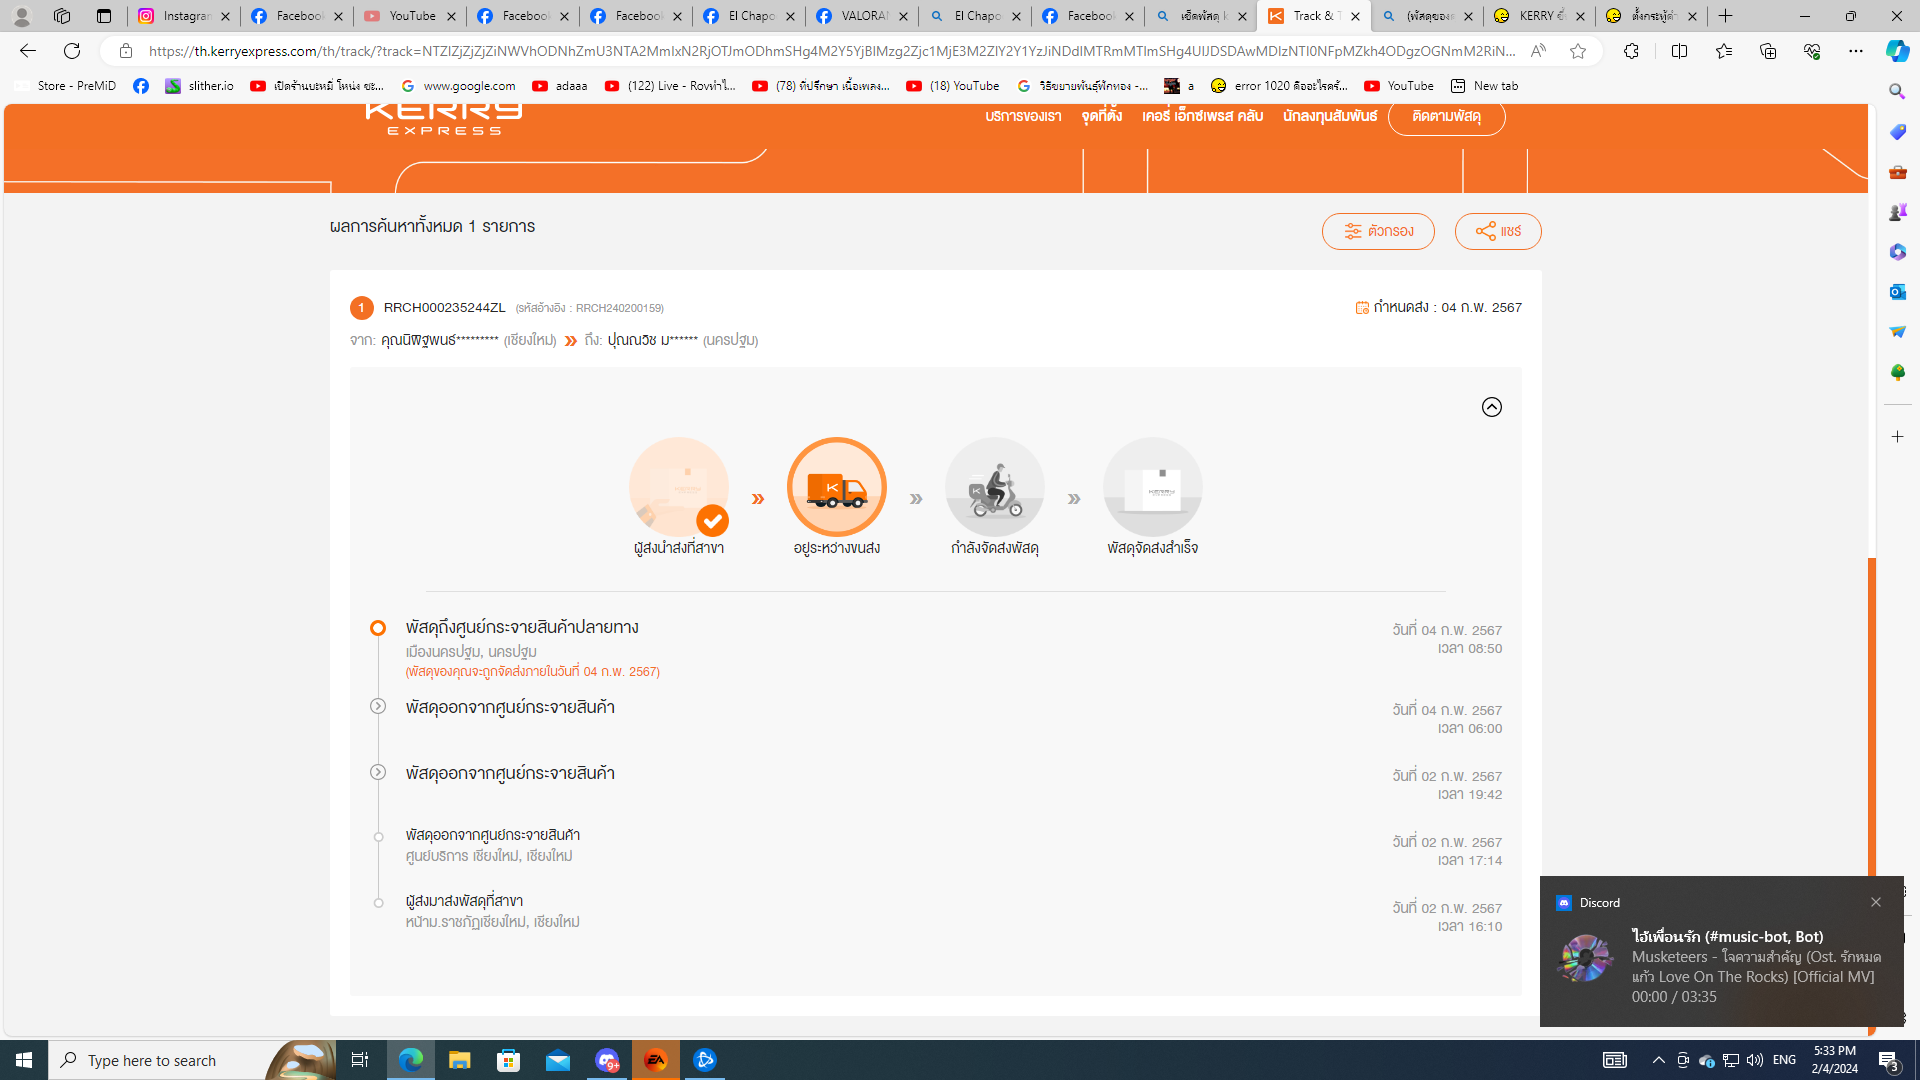Add page to favorites star icon
Screen dimensions: 1920x1080
pos(1578,51)
